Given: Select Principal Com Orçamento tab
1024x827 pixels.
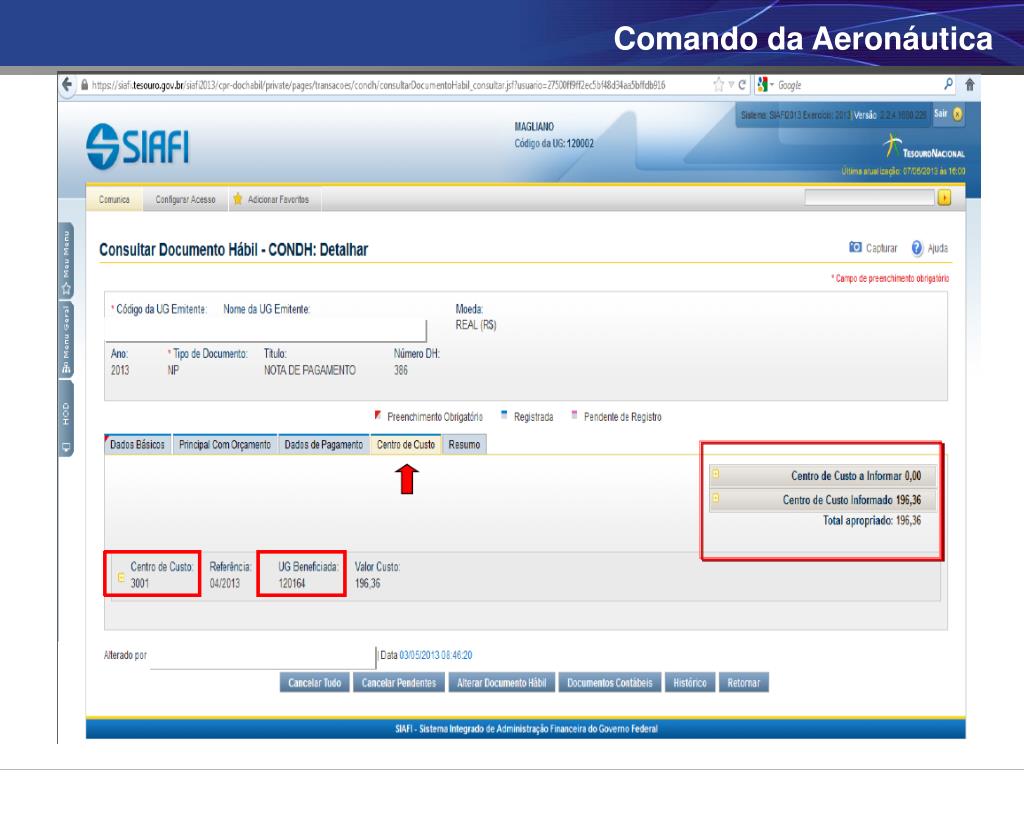Looking at the screenshot, I should tap(225, 444).
